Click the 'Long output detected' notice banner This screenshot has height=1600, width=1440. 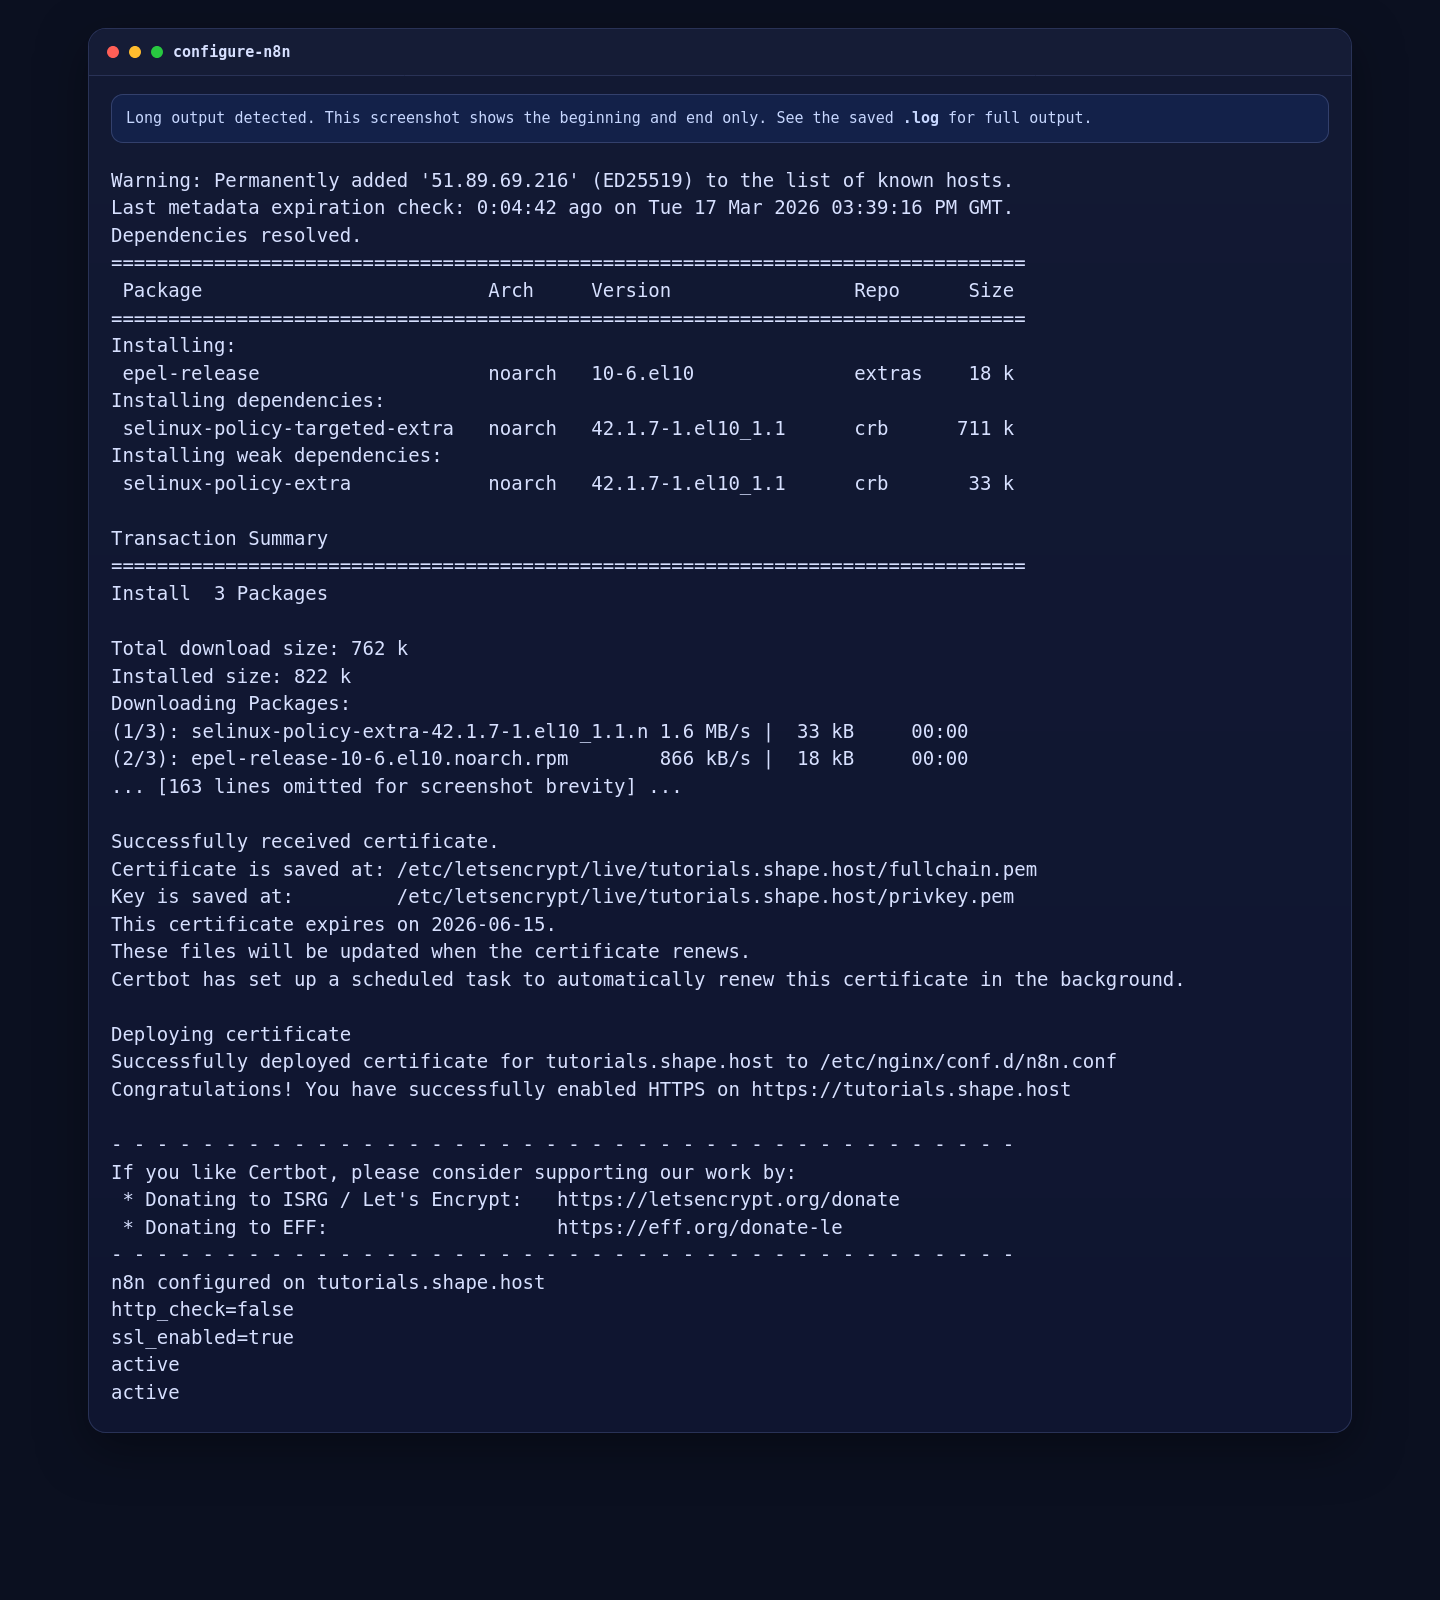point(720,118)
